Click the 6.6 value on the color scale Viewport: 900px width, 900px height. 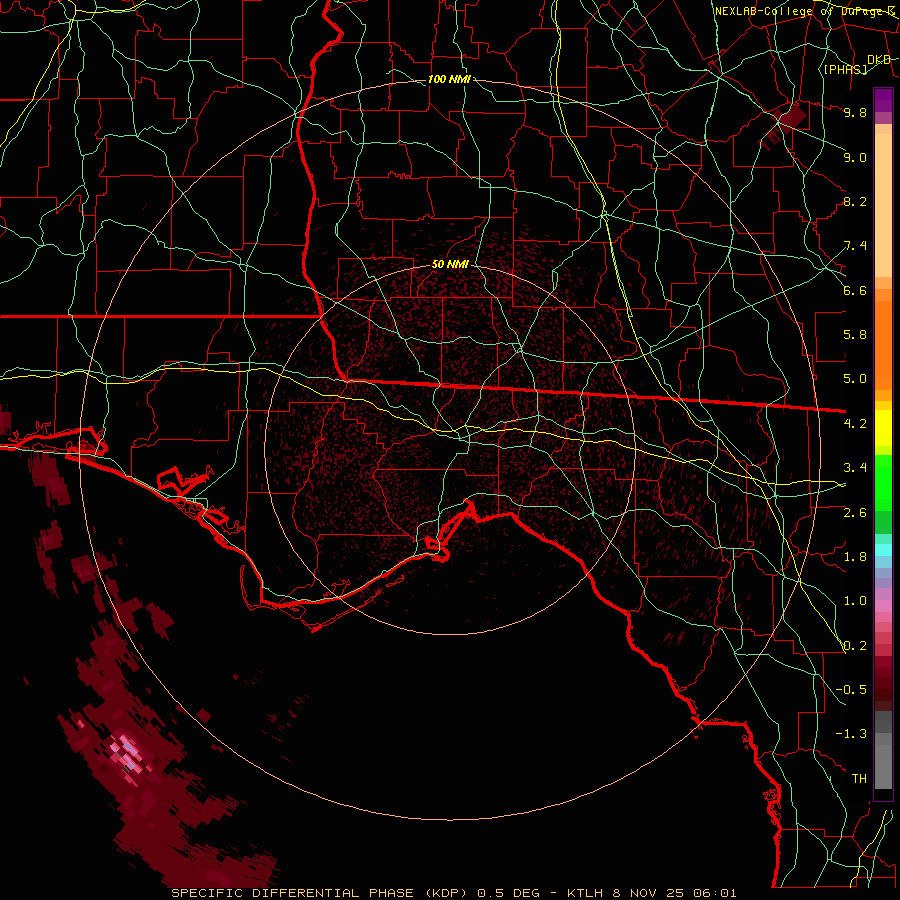[855, 290]
